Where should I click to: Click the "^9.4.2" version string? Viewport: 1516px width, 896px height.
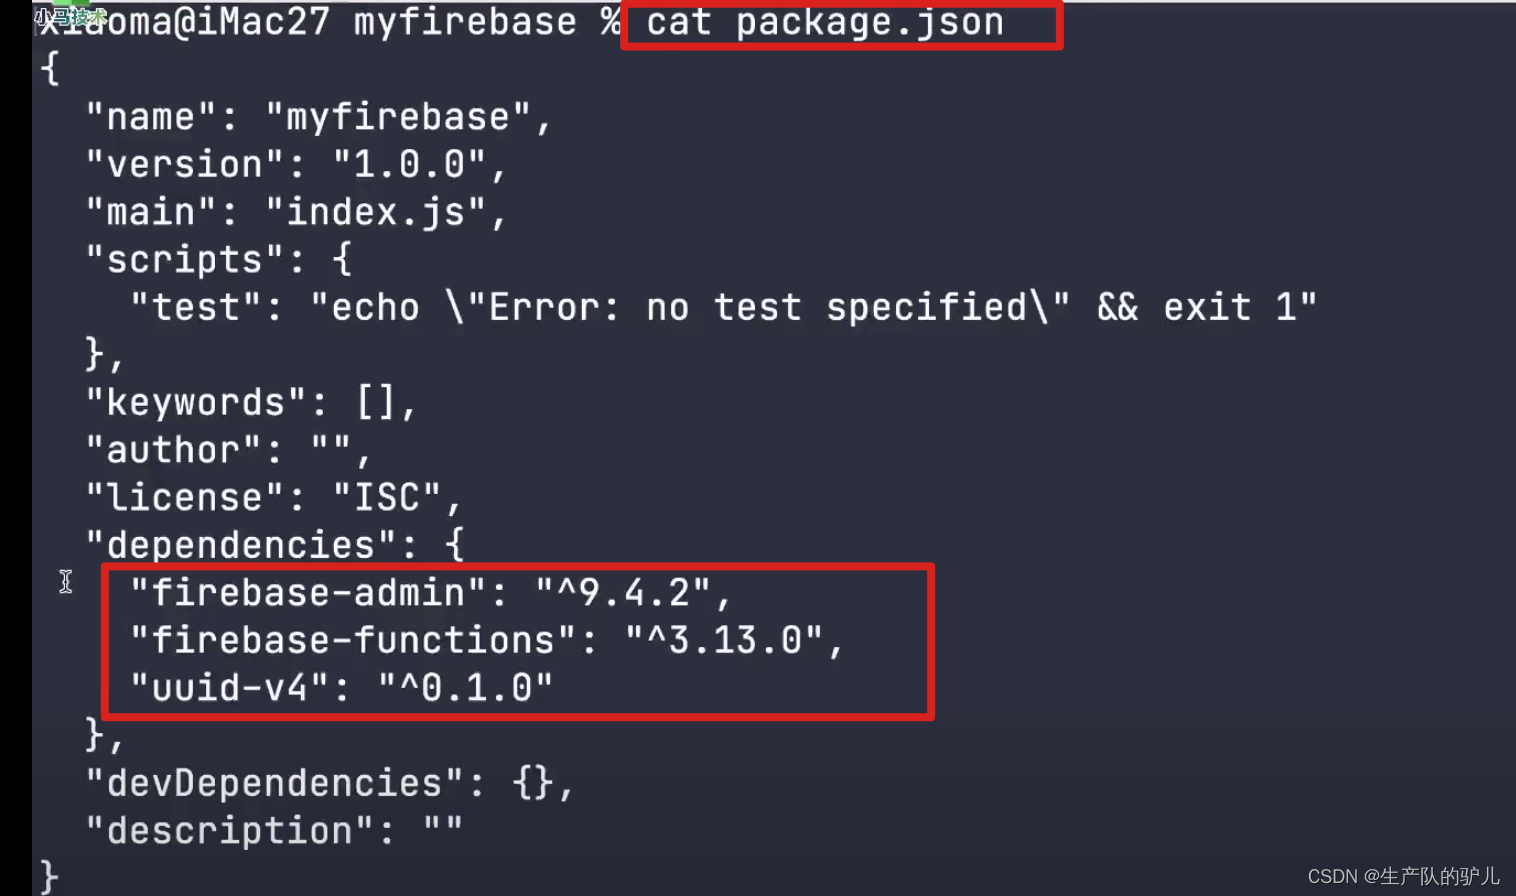[623, 593]
